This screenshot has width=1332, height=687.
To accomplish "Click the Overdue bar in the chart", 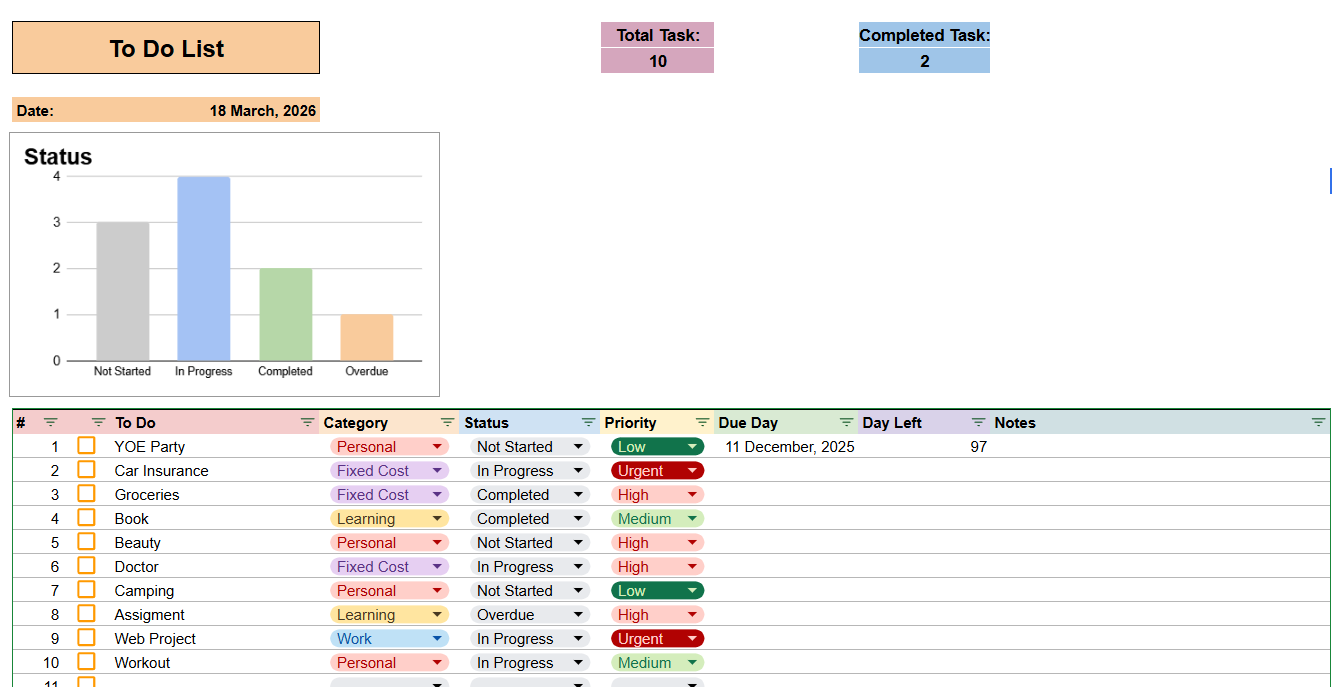I will 367,337.
